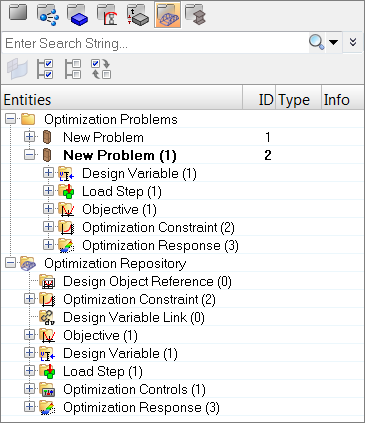Click Load Step icon under New Problem (1)
Viewport: 365px width, 423px height.
tap(66, 191)
